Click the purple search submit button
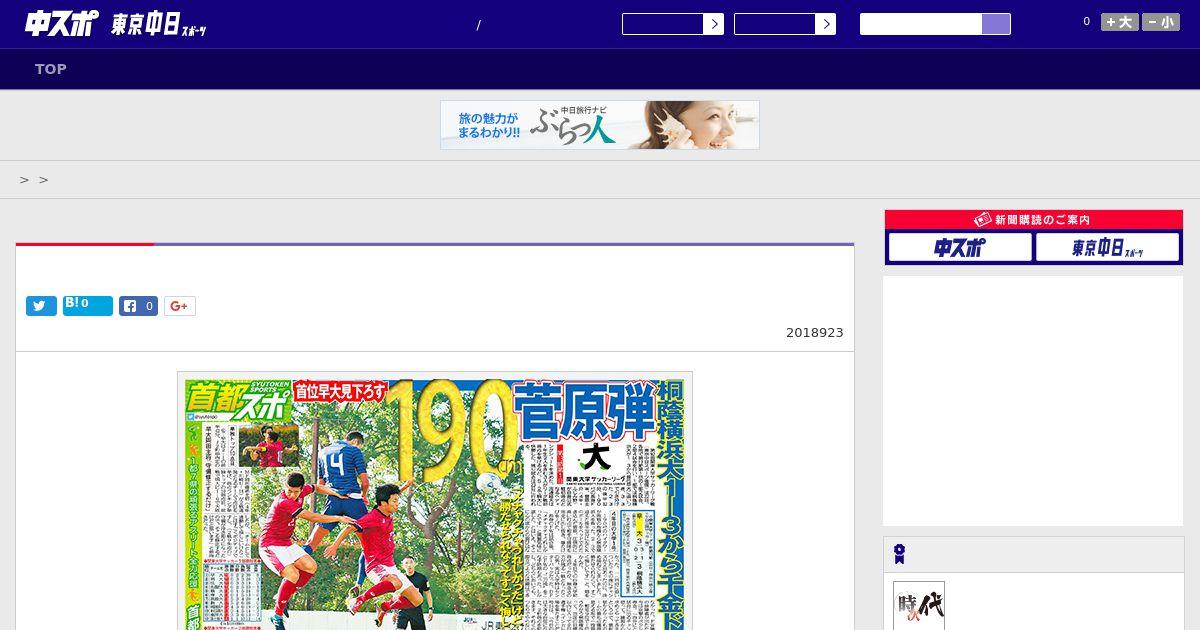The width and height of the screenshot is (1200, 630). coord(996,24)
